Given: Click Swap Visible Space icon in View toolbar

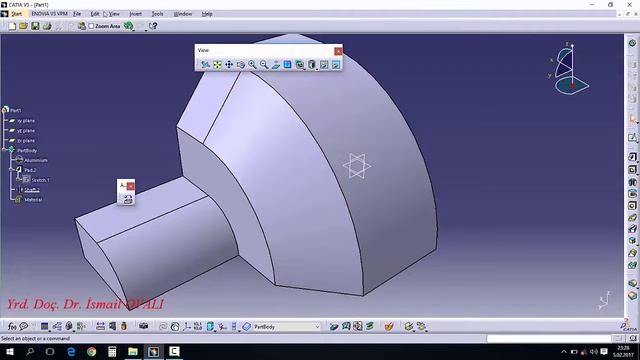Looking at the screenshot, I should [336, 64].
